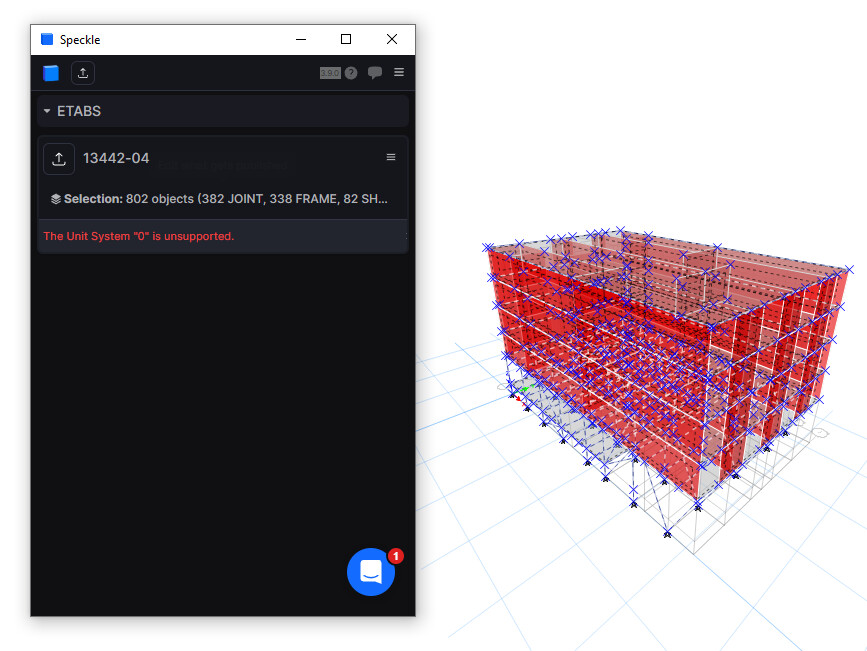This screenshot has height=651, width=867.
Task: Click the Speckle blue cube logo
Action: (51, 73)
